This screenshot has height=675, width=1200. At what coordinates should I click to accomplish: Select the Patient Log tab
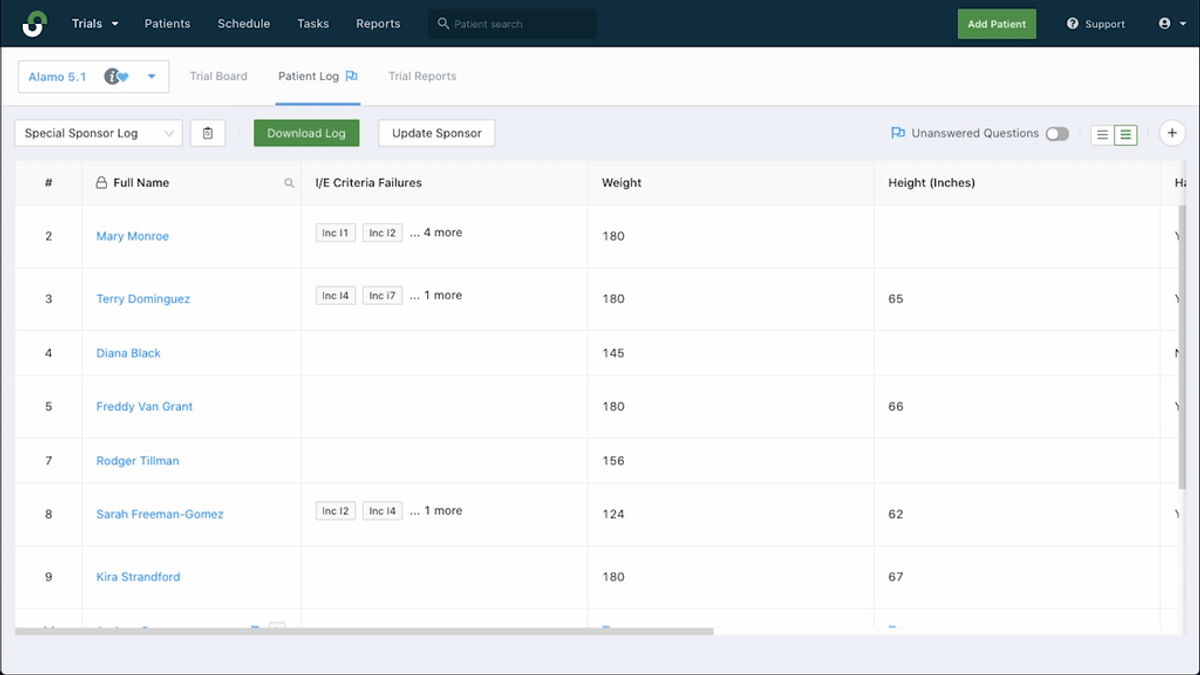(x=318, y=76)
